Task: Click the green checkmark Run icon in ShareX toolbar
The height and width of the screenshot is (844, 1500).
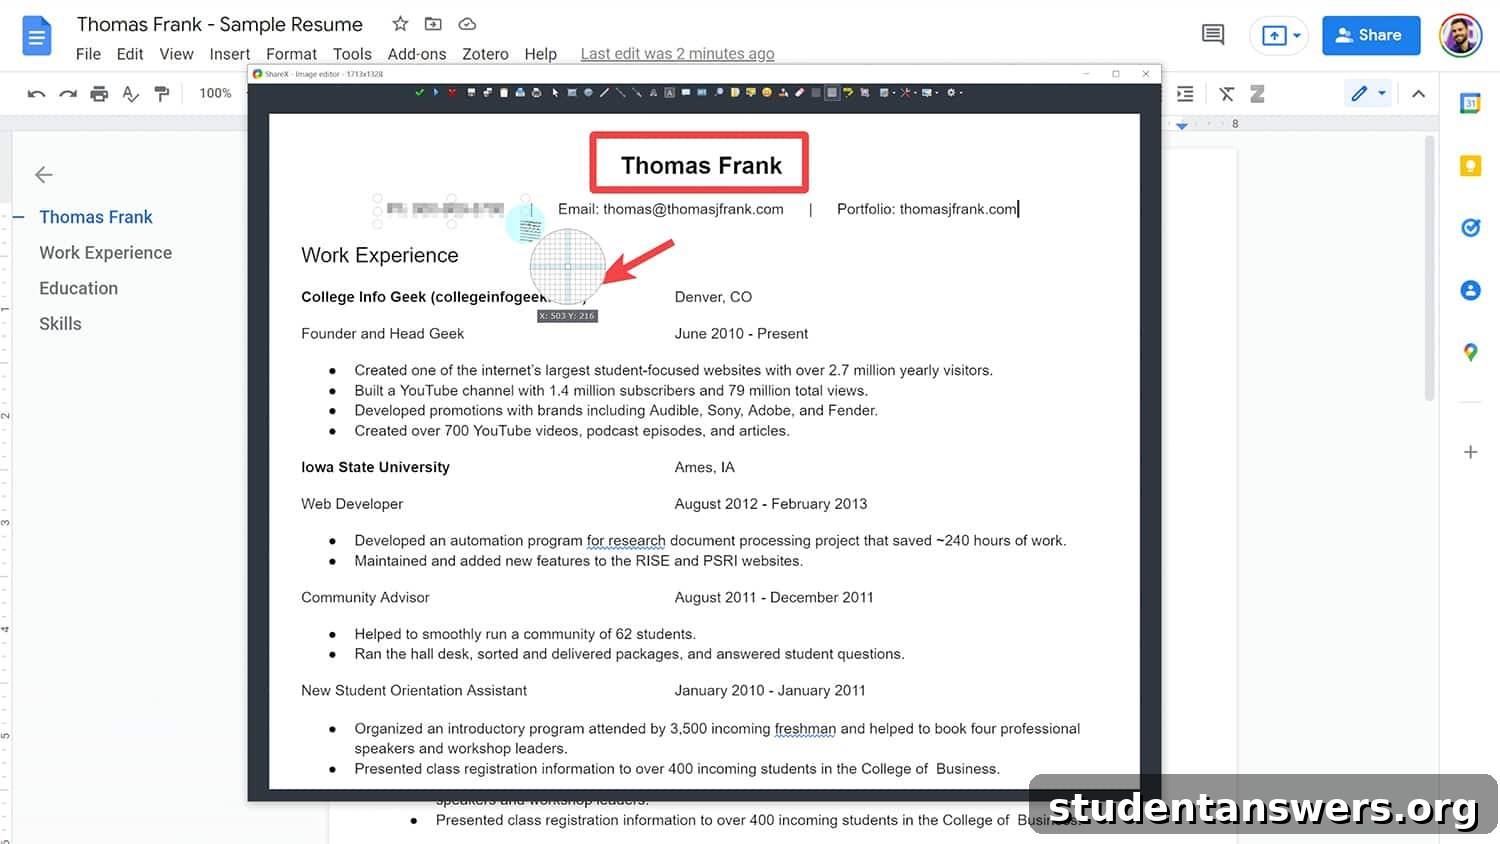Action: click(x=419, y=92)
